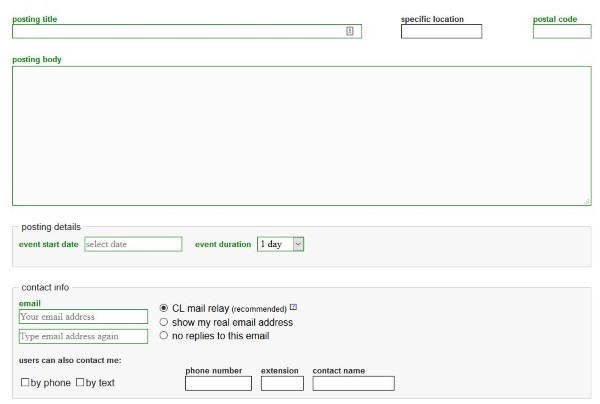This screenshot has width=600, height=404.
Task: Click into the posting title field
Action: point(180,31)
